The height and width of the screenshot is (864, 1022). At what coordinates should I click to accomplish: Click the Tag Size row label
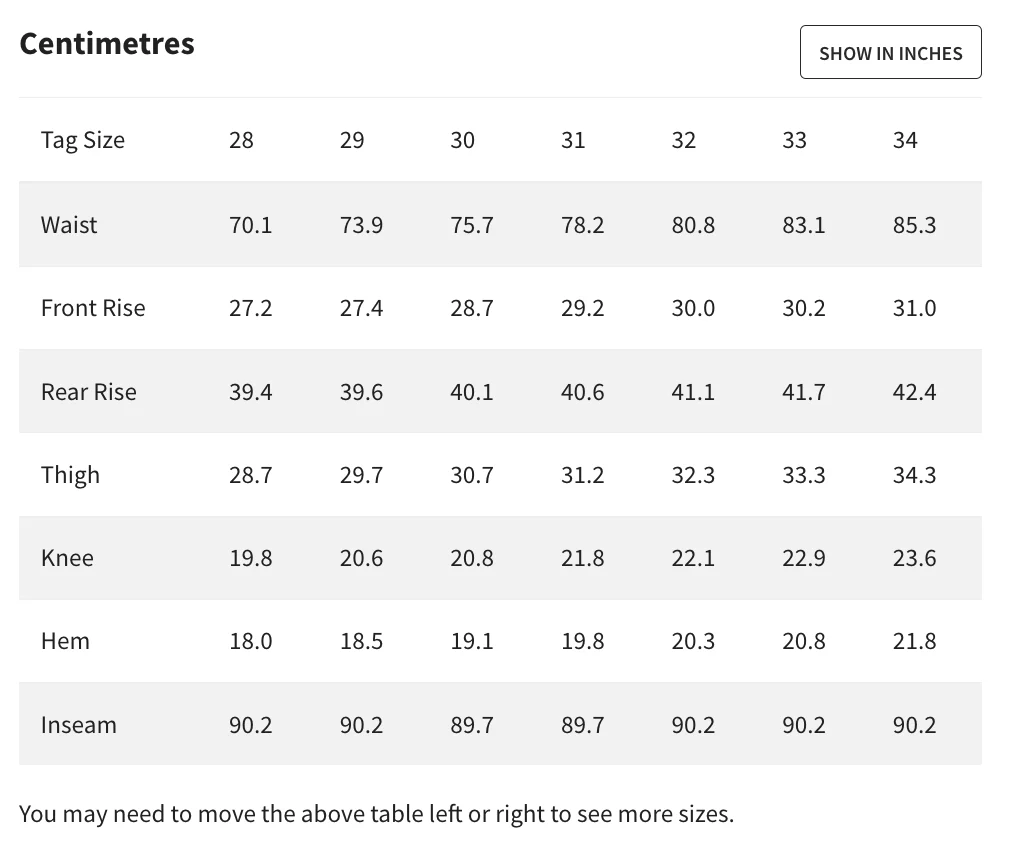point(83,140)
